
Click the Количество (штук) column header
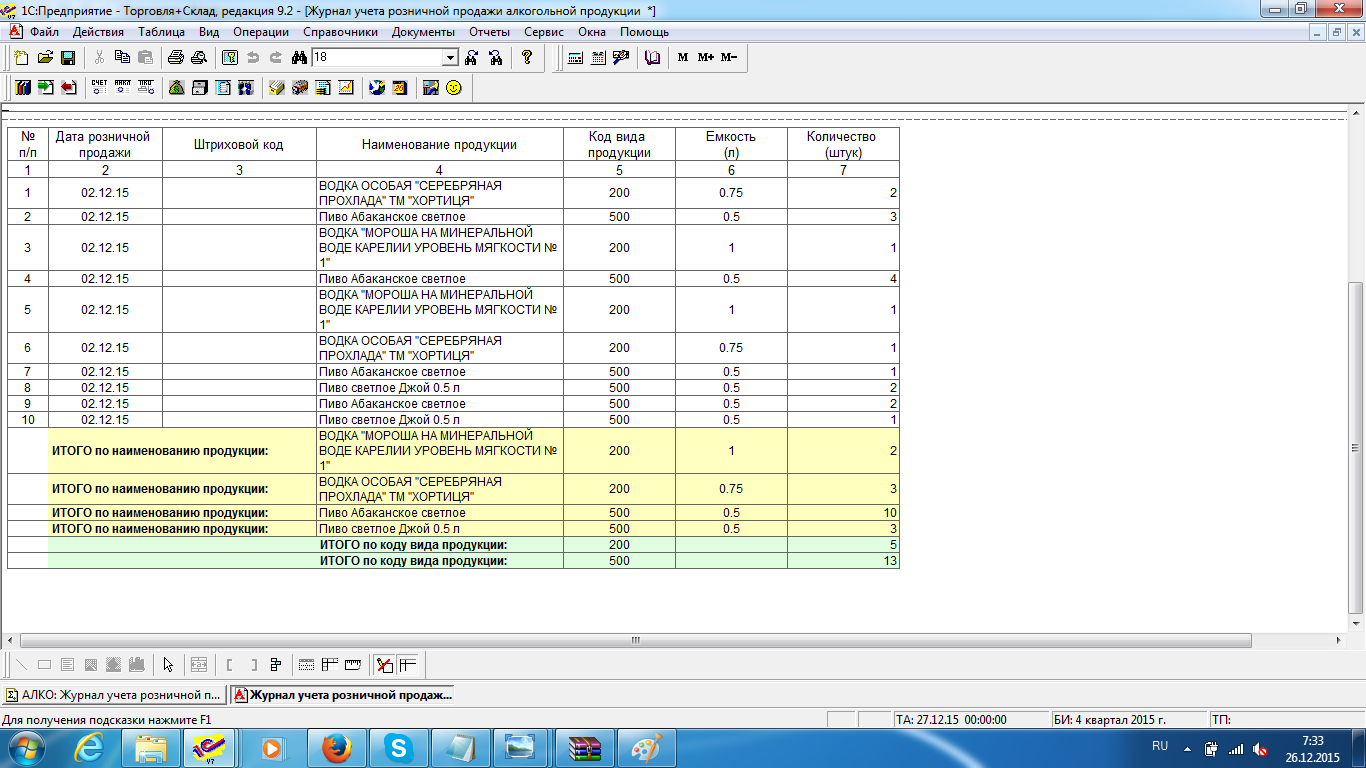(x=843, y=144)
